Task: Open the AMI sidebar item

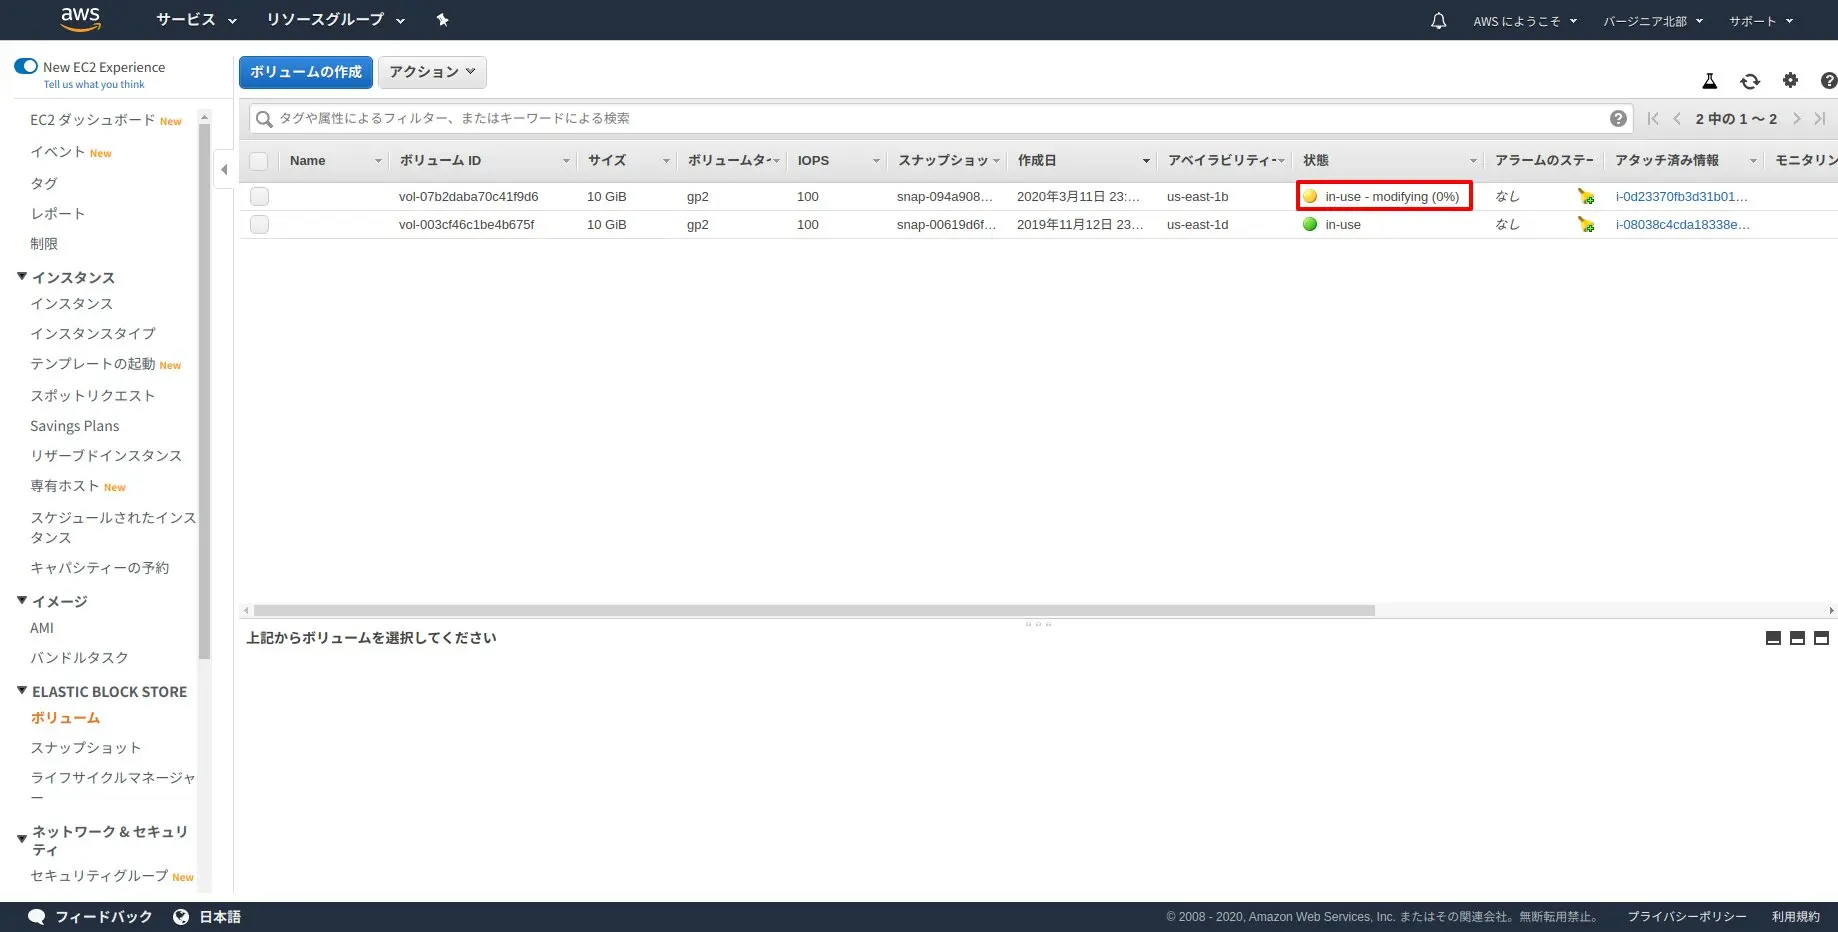Action: 42,628
